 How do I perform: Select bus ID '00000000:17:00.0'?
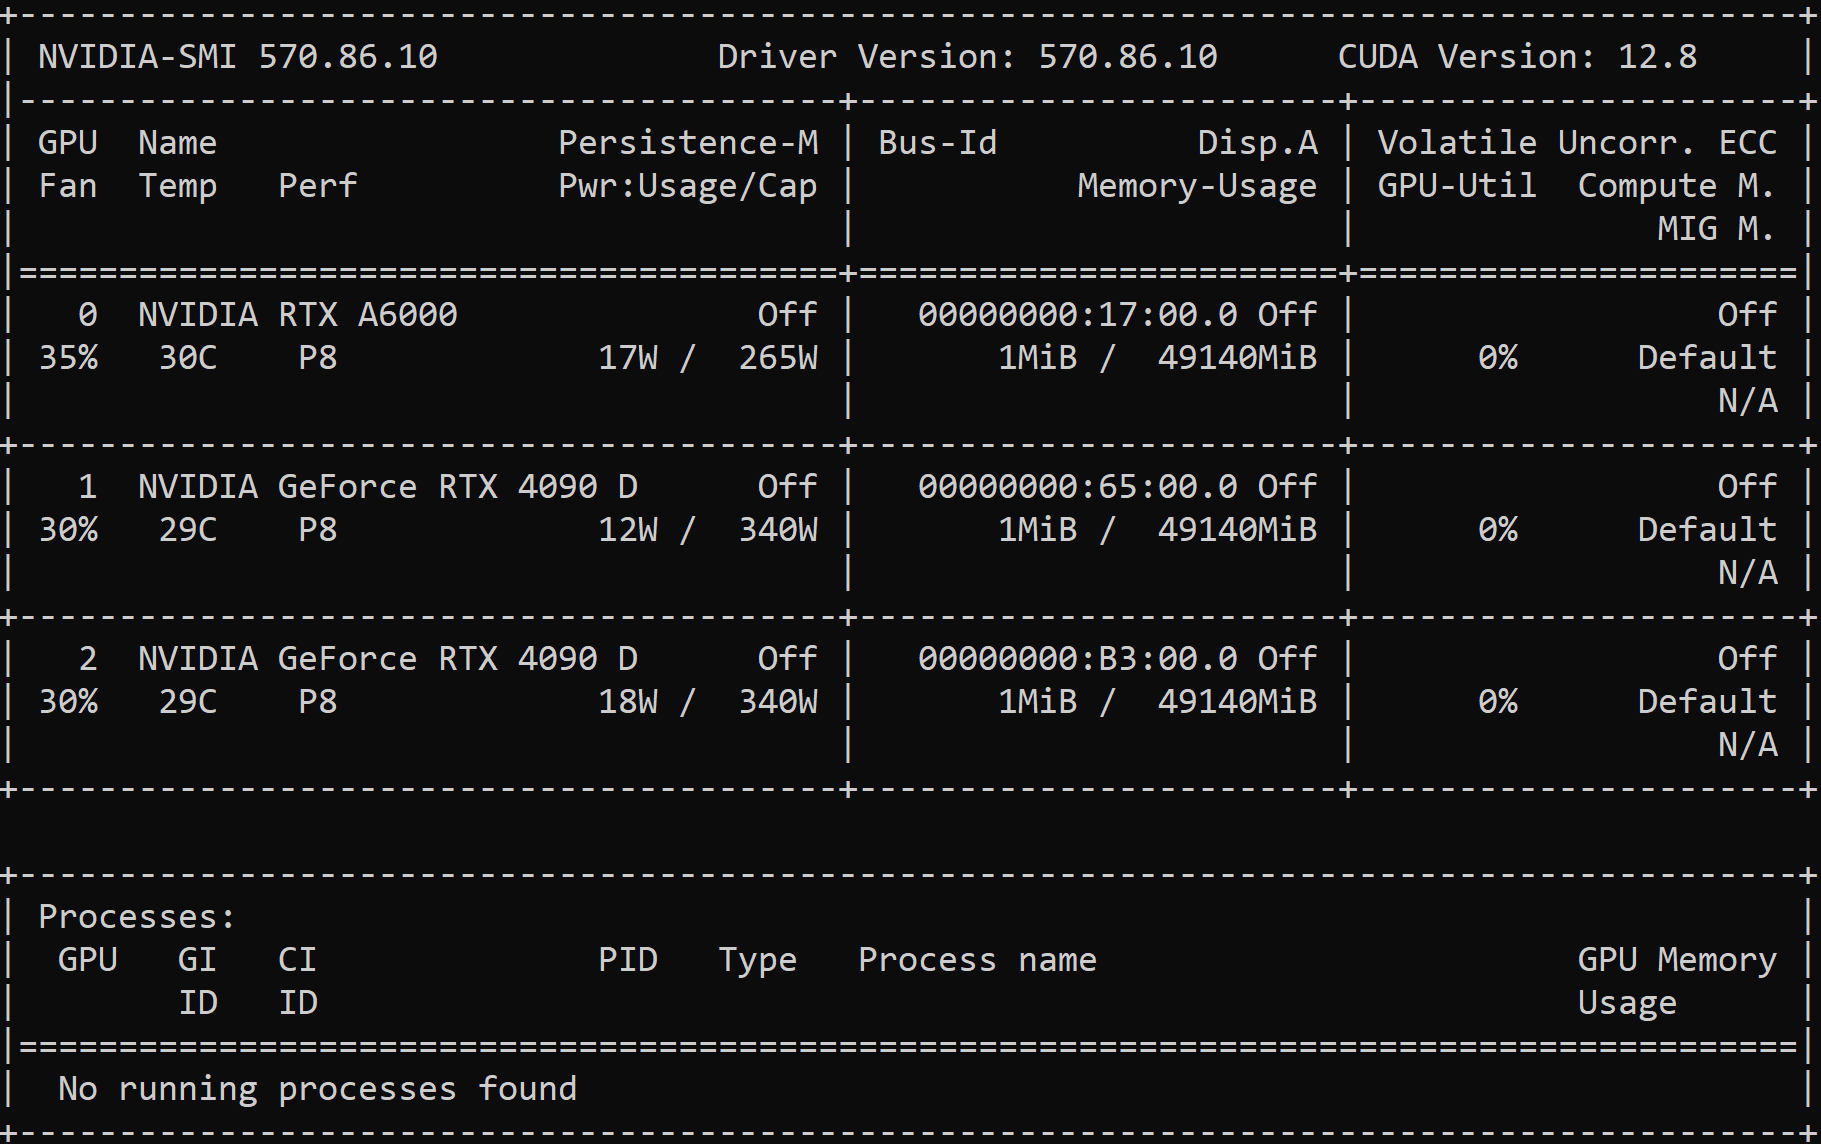point(1078,314)
